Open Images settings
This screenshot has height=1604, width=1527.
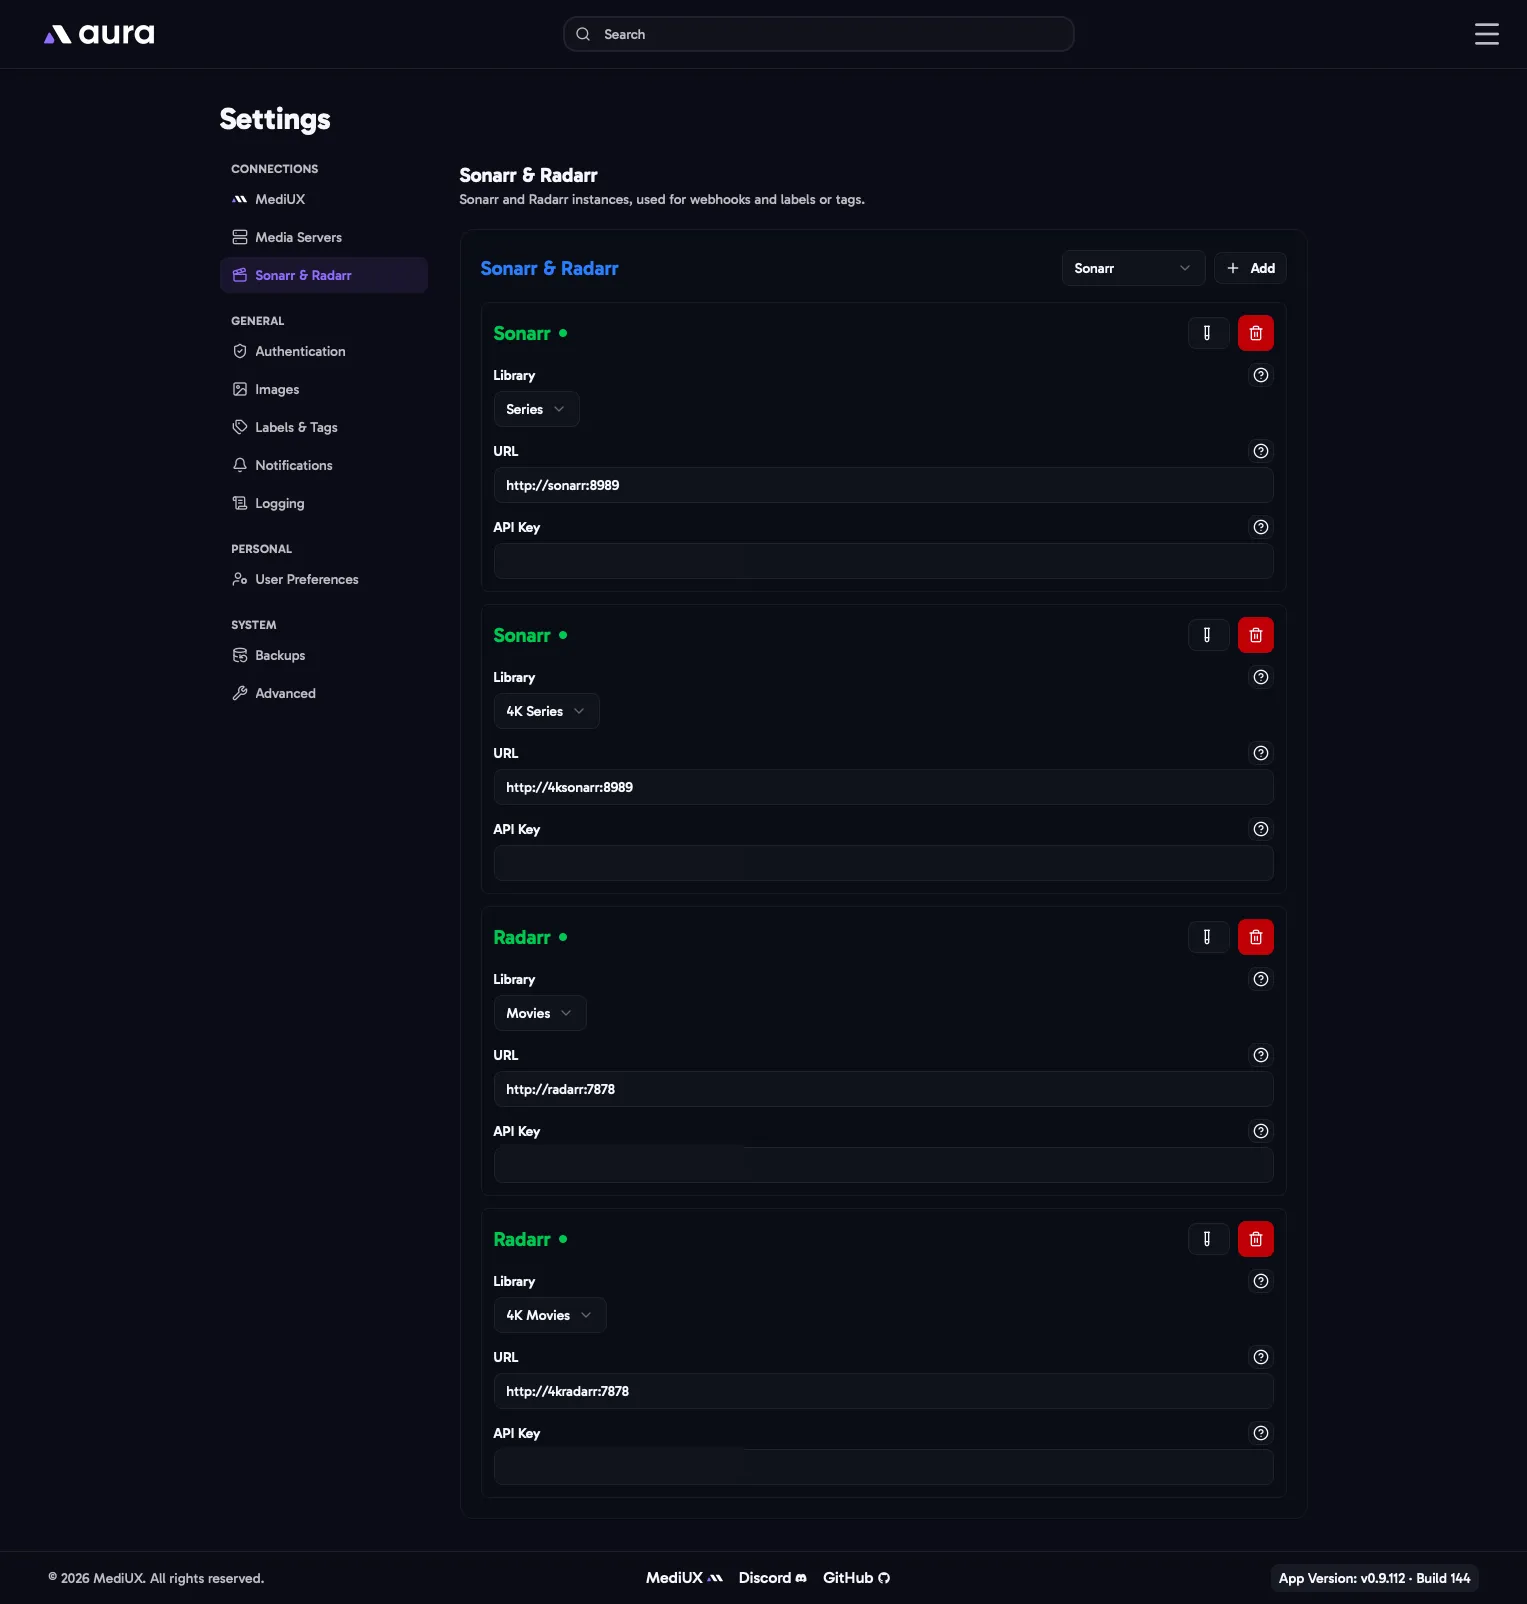[323, 389]
